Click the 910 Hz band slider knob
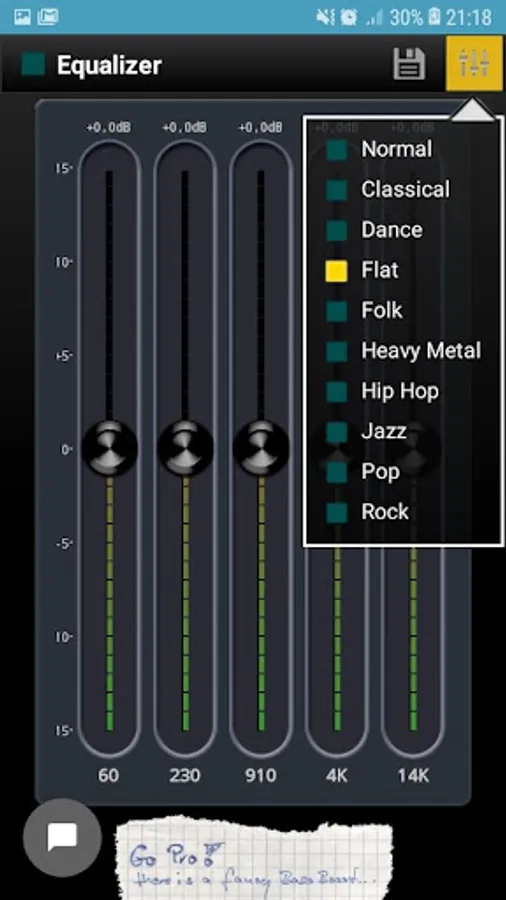Image resolution: width=506 pixels, height=900 pixels. (261, 448)
